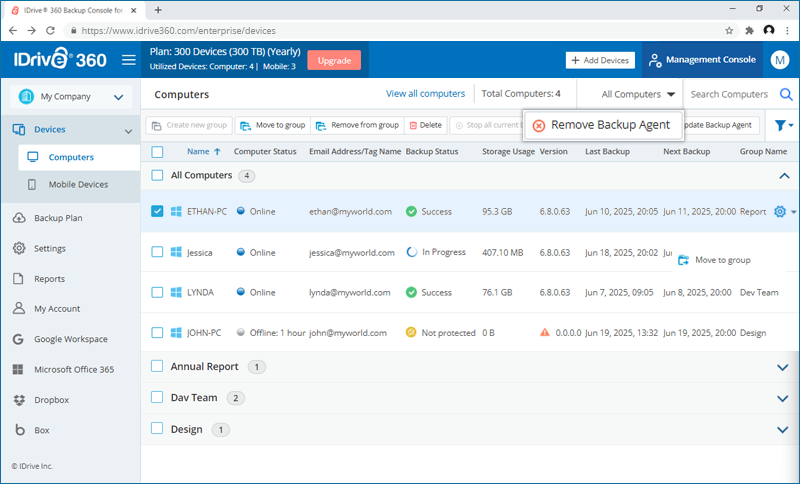Select Mobile Devices in the sidebar
The width and height of the screenshot is (800, 484).
78,185
